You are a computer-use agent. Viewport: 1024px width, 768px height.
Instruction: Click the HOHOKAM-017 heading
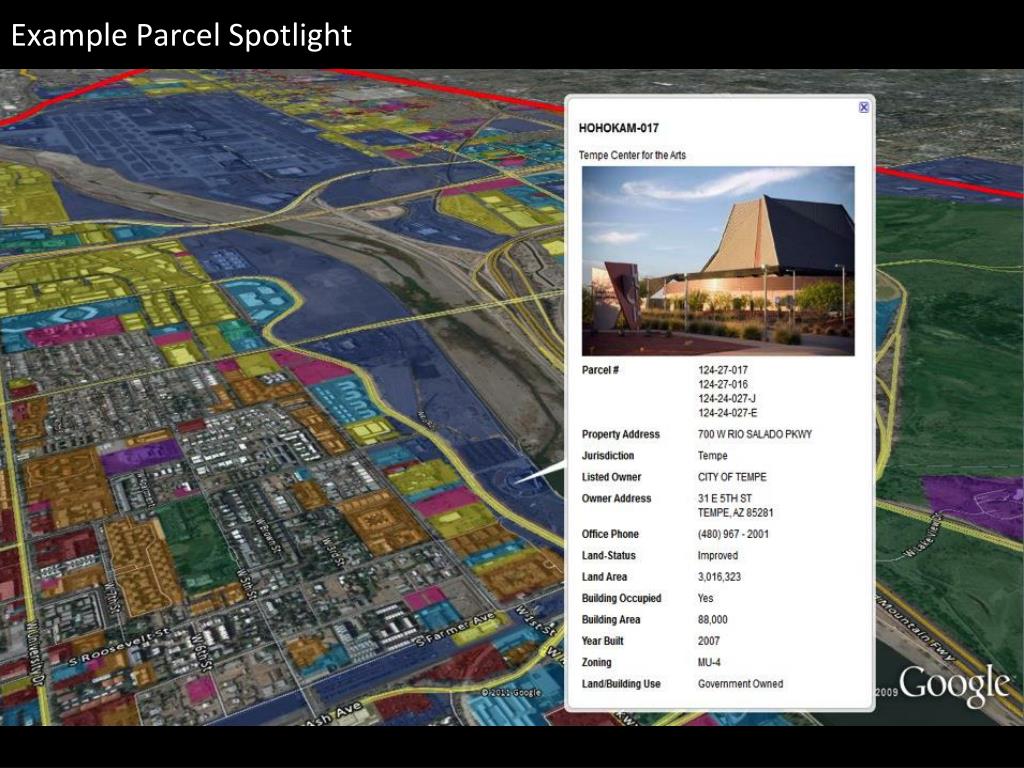(618, 128)
